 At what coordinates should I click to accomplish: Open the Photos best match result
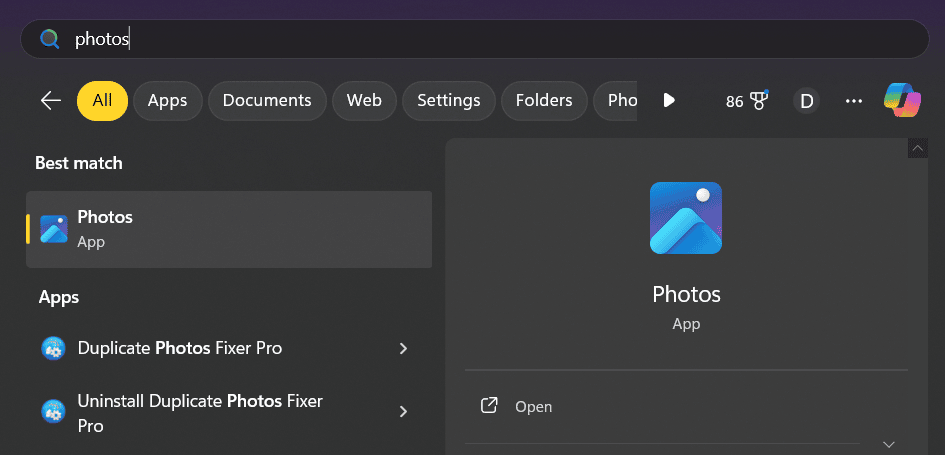coord(229,230)
